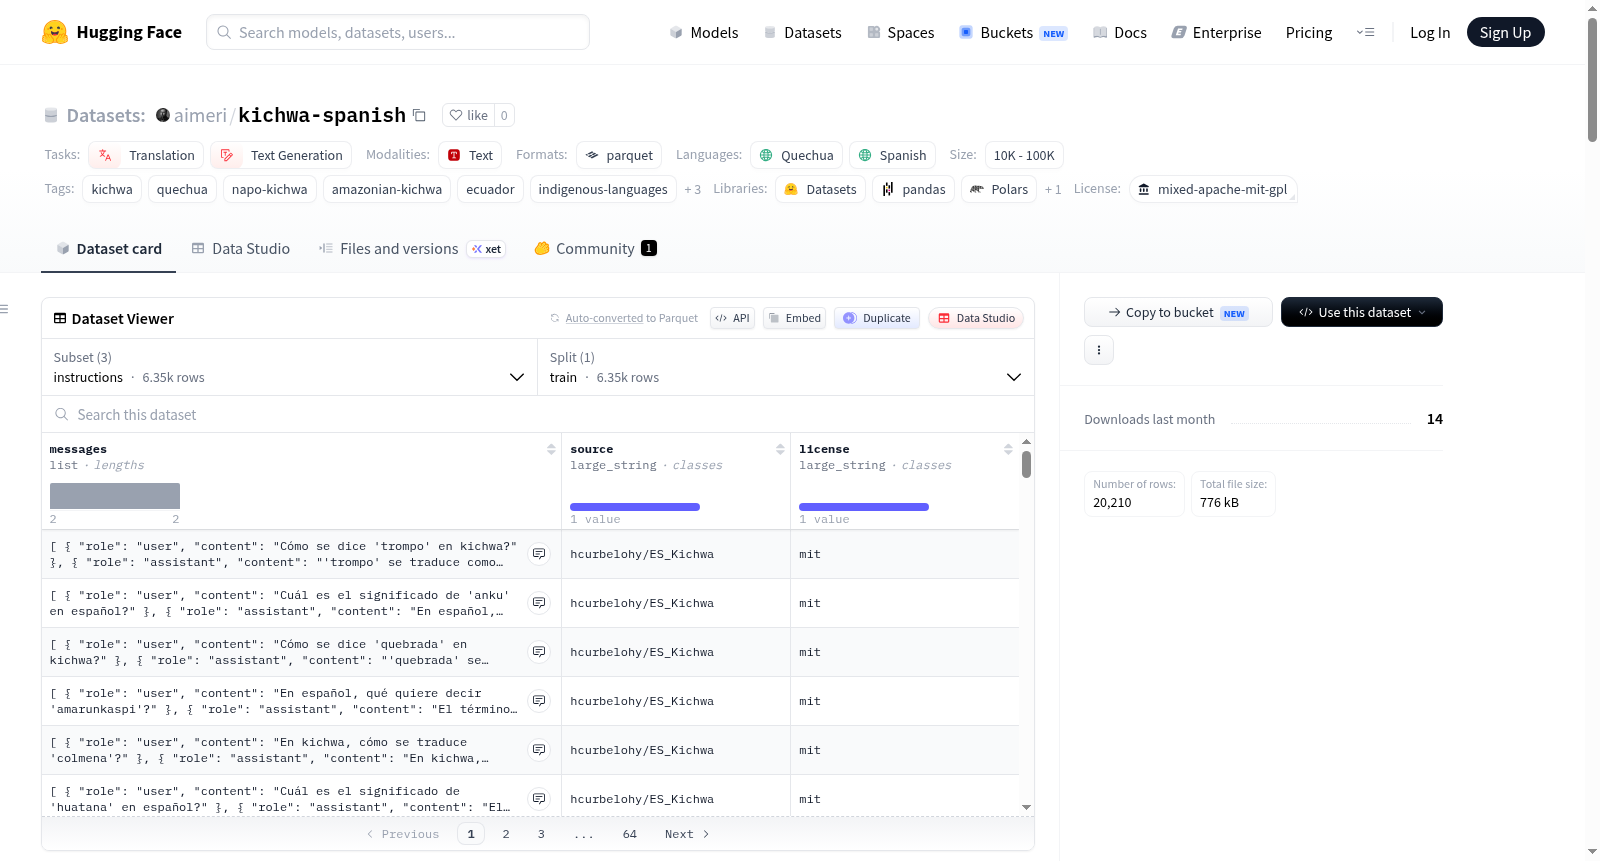Click the API button

(x=732, y=318)
